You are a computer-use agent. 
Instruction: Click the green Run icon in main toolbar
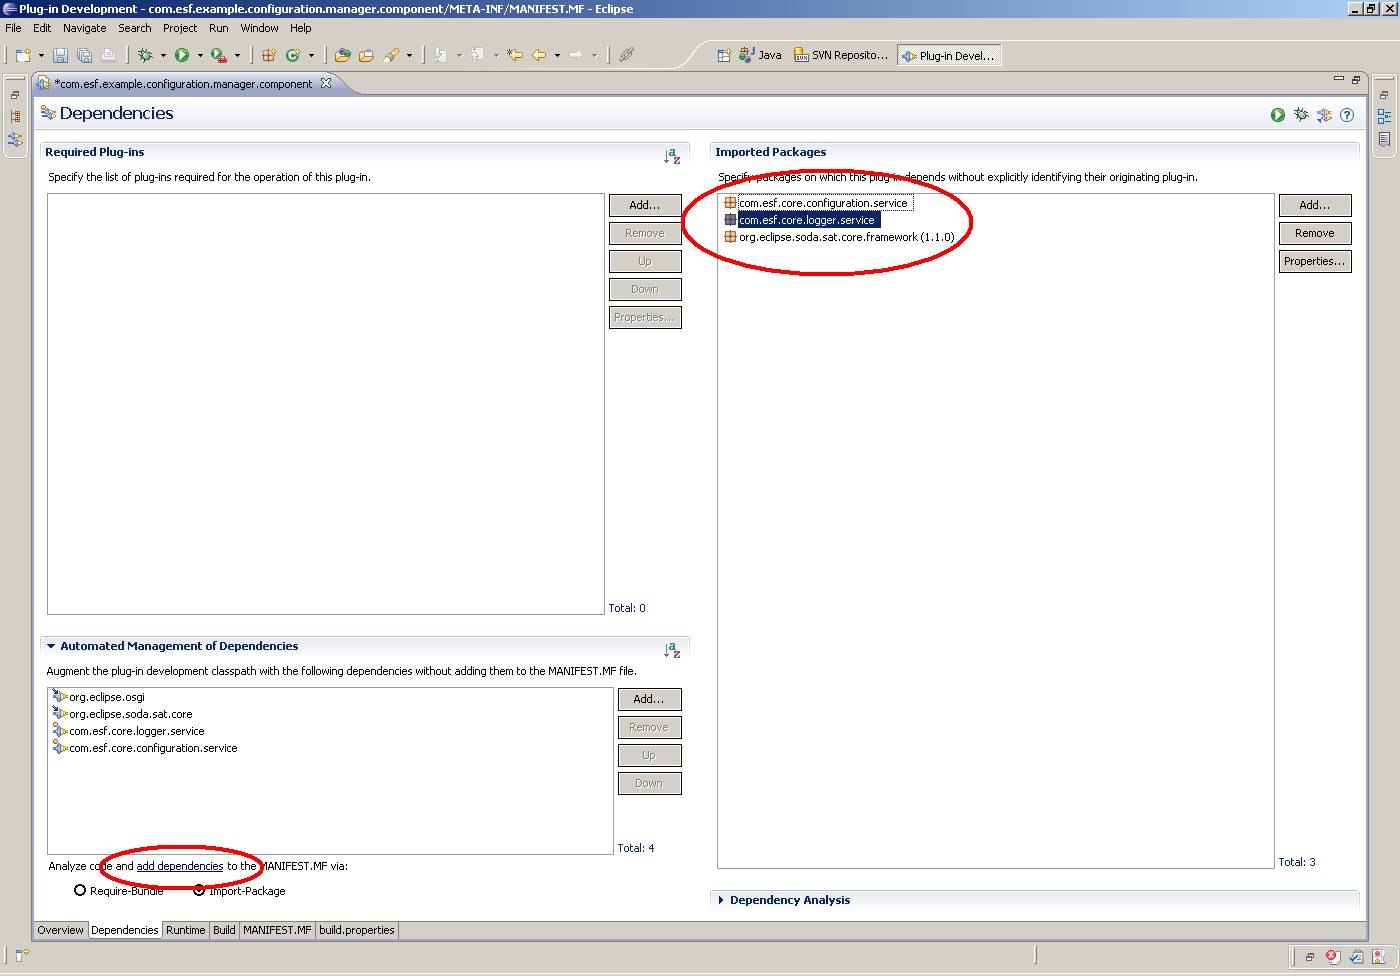pos(182,55)
